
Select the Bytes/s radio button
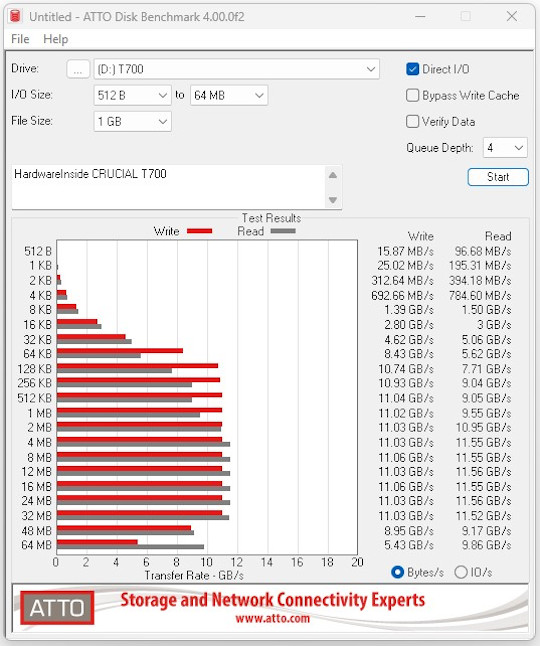tap(397, 572)
